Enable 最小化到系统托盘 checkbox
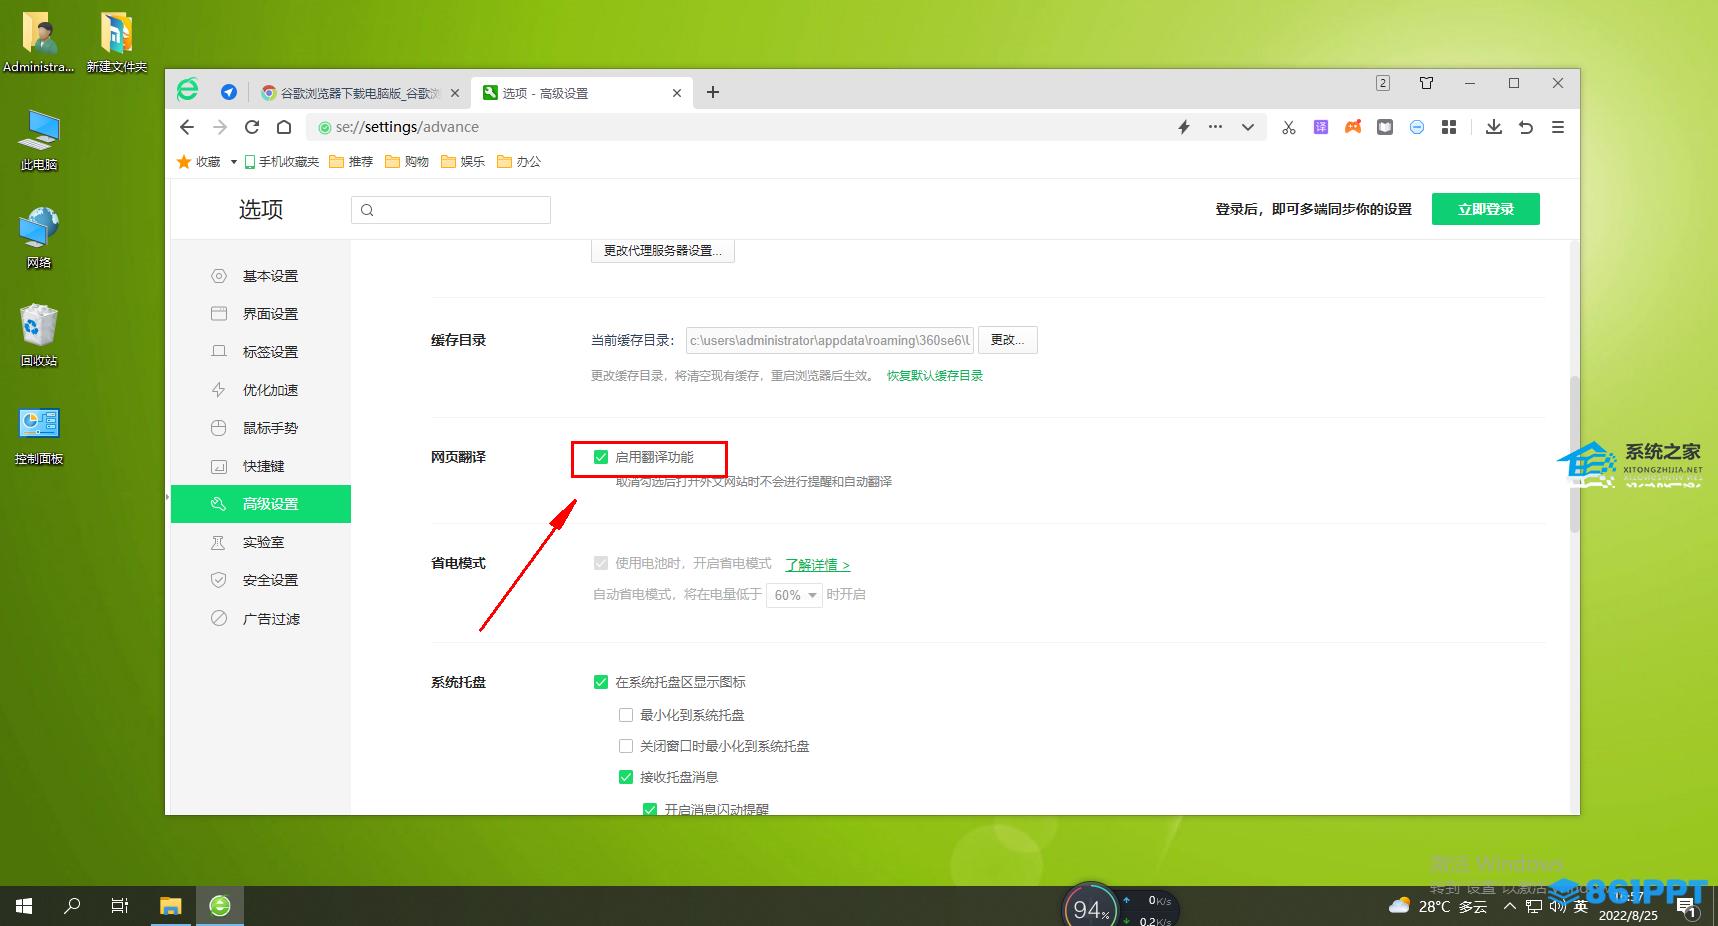The height and width of the screenshot is (926, 1718). coord(626,715)
